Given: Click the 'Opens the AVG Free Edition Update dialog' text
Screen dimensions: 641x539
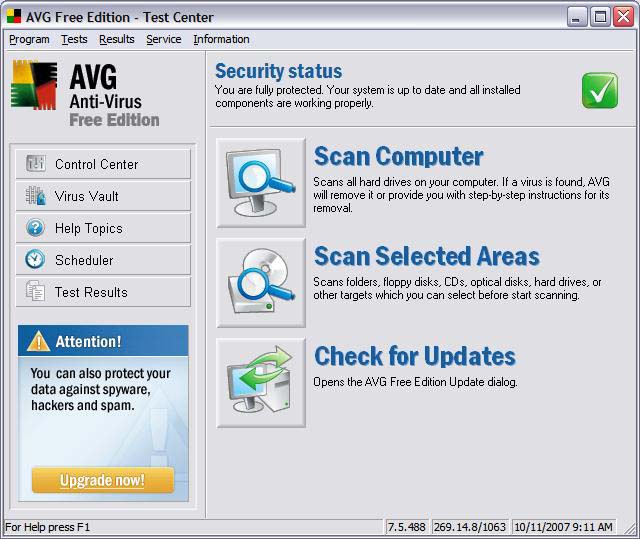Looking at the screenshot, I should tap(415, 382).
